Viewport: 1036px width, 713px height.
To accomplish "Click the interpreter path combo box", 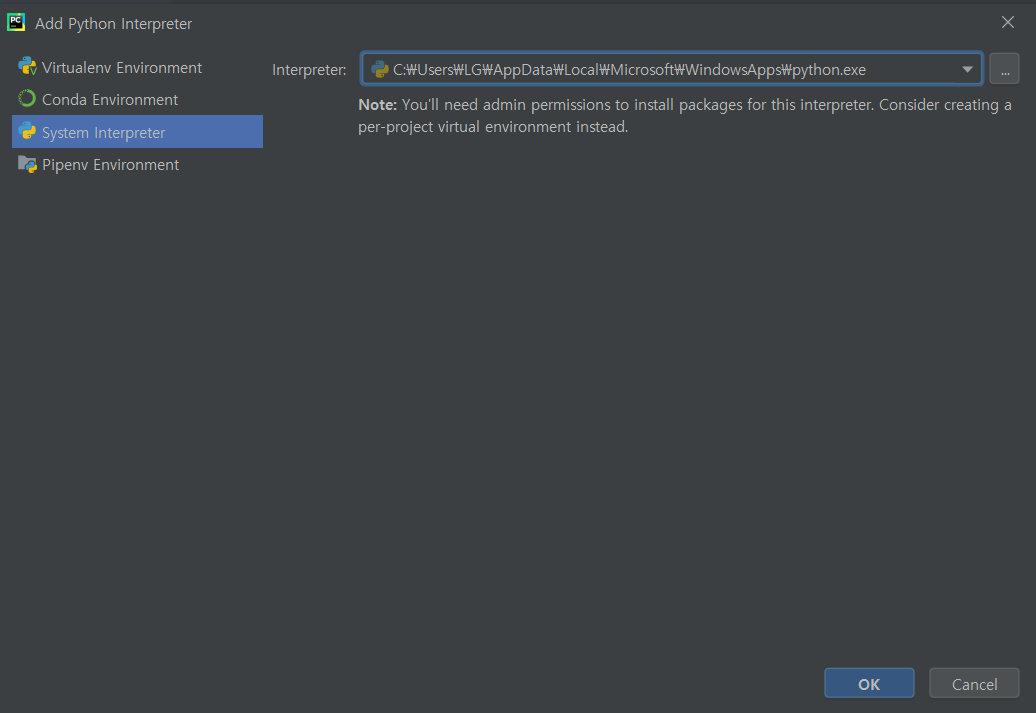I will click(672, 69).
